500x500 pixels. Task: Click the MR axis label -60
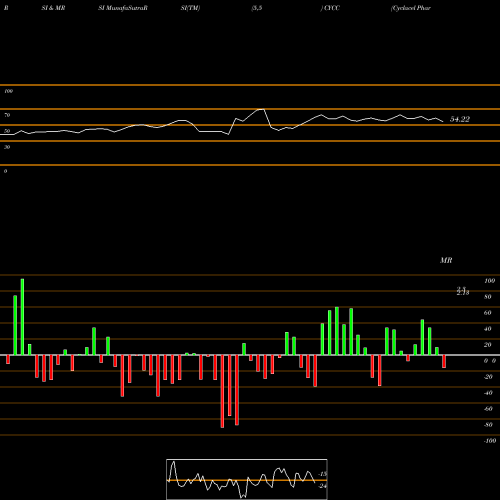488,409
